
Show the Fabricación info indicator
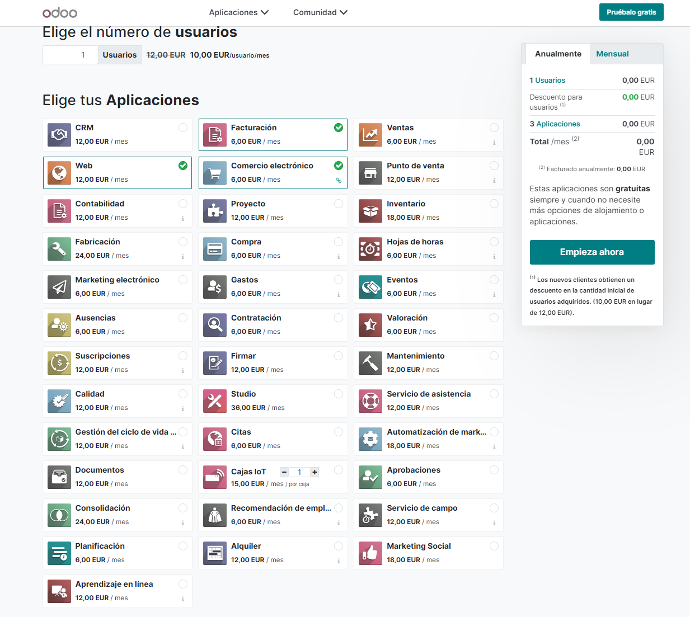[x=183, y=257]
